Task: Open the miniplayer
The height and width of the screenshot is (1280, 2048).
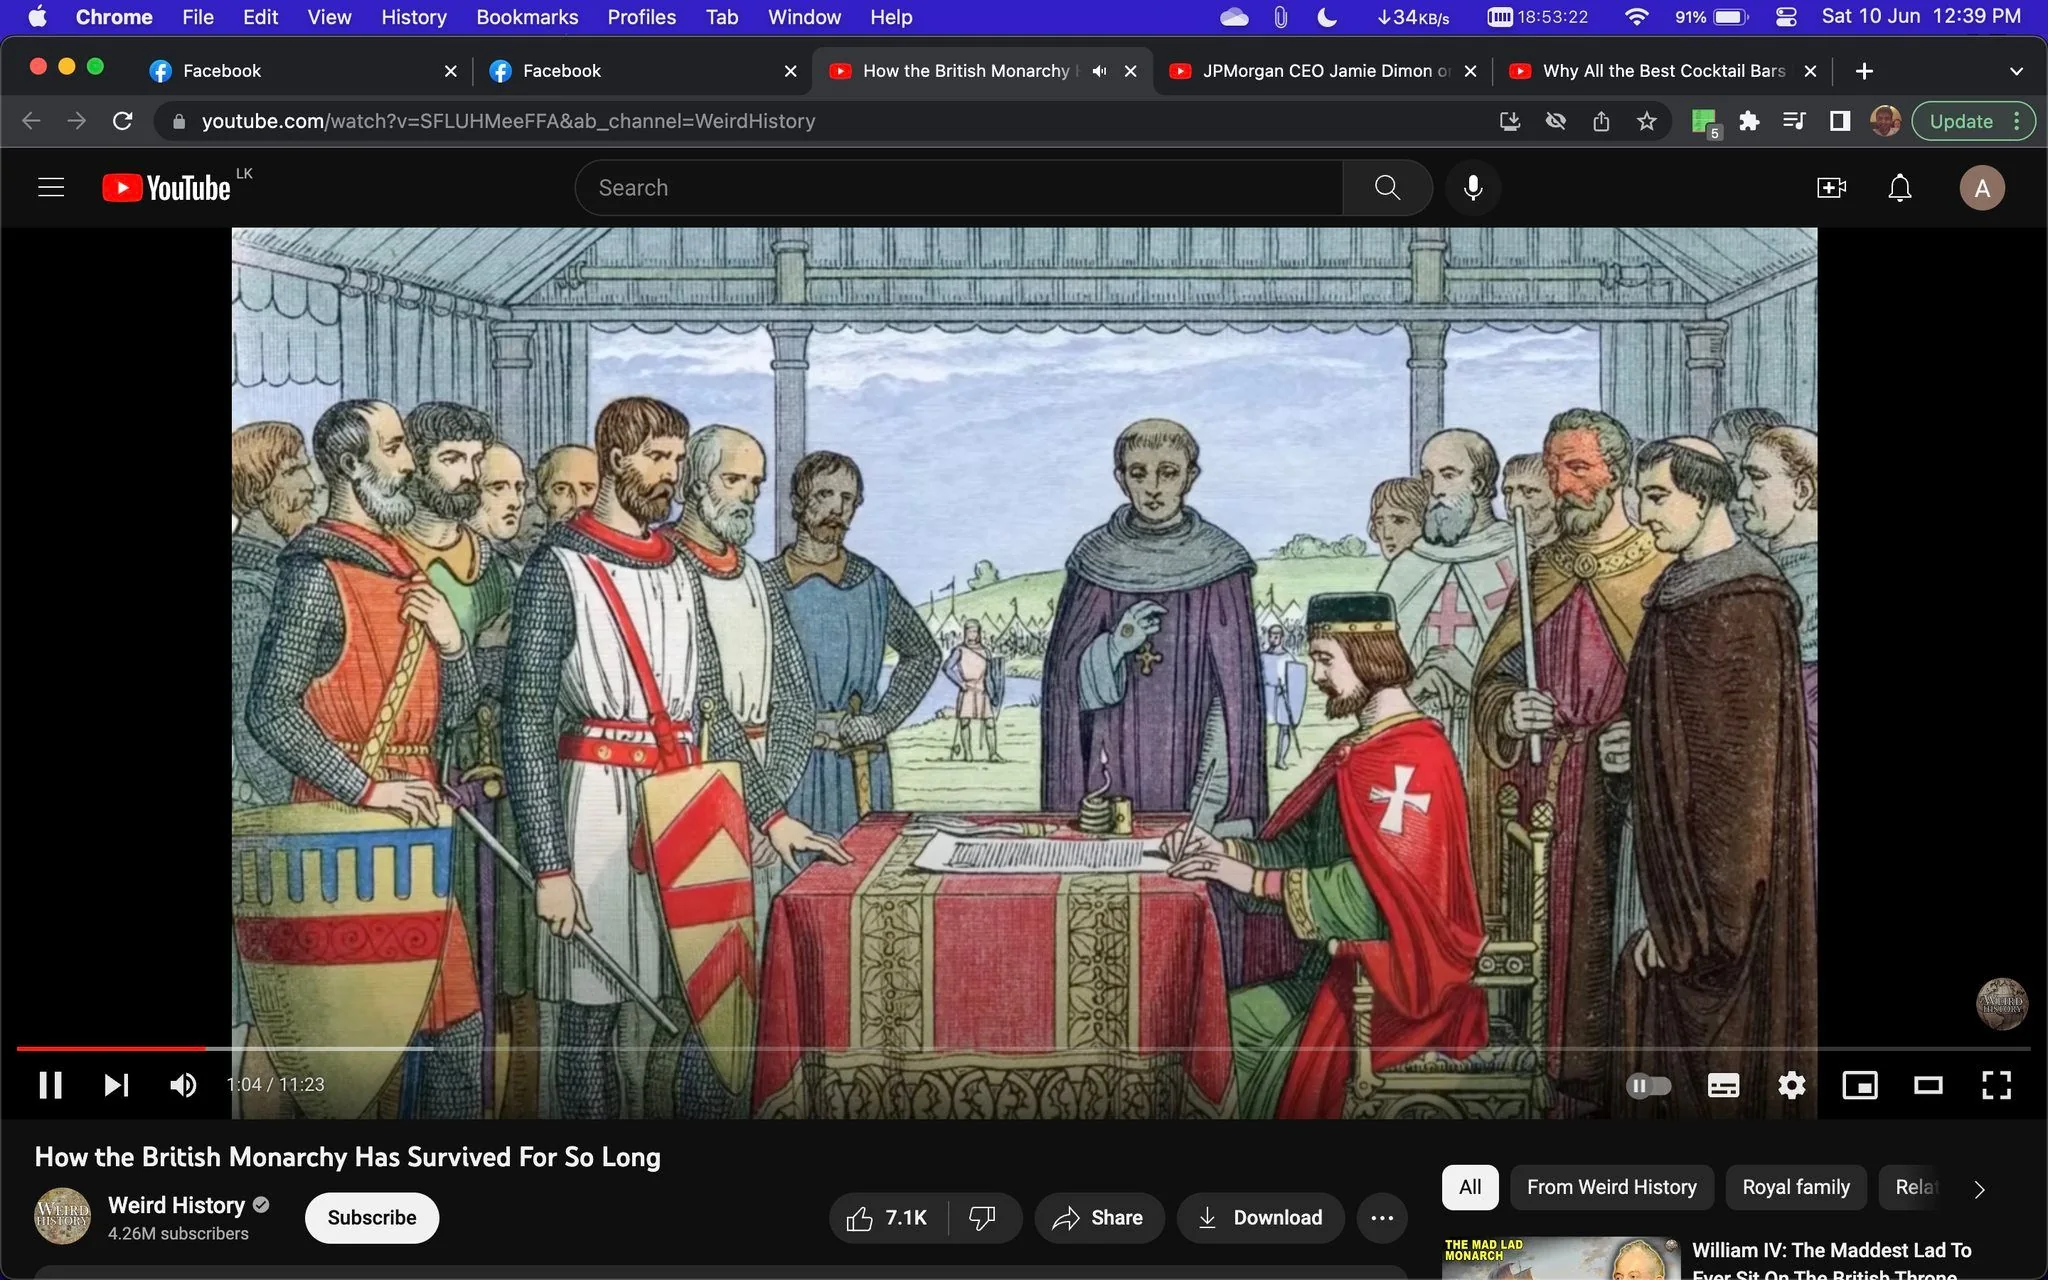Action: (1859, 1085)
